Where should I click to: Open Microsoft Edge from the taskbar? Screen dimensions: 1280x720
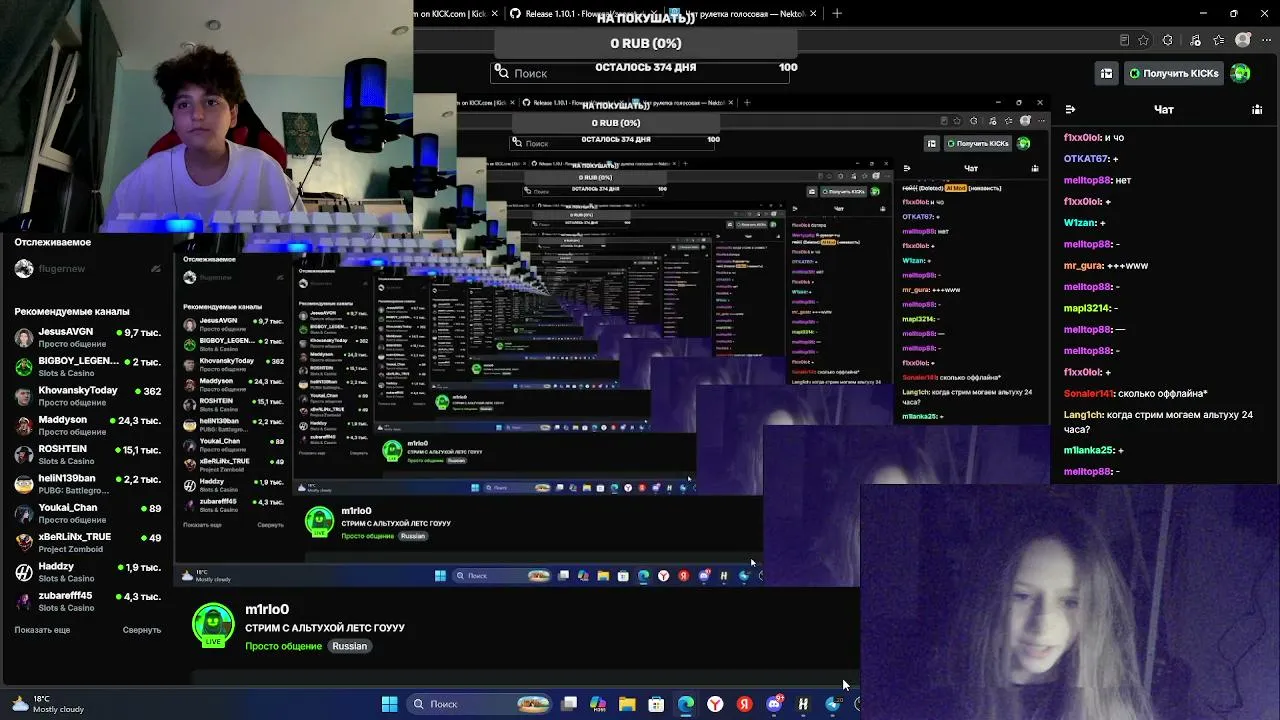(686, 704)
